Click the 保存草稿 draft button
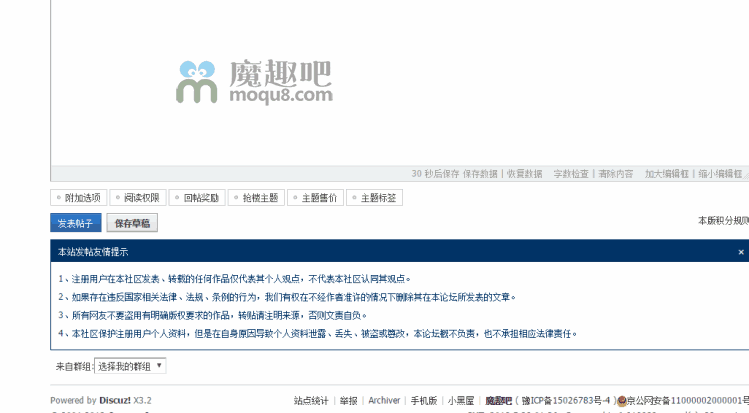749x413 pixels. (x=132, y=222)
